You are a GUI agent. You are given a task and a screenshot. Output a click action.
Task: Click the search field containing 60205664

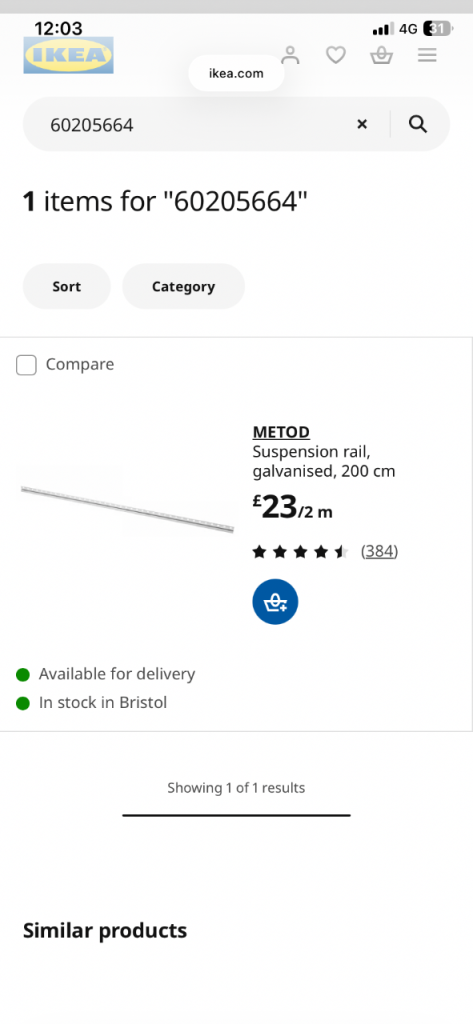[196, 124]
